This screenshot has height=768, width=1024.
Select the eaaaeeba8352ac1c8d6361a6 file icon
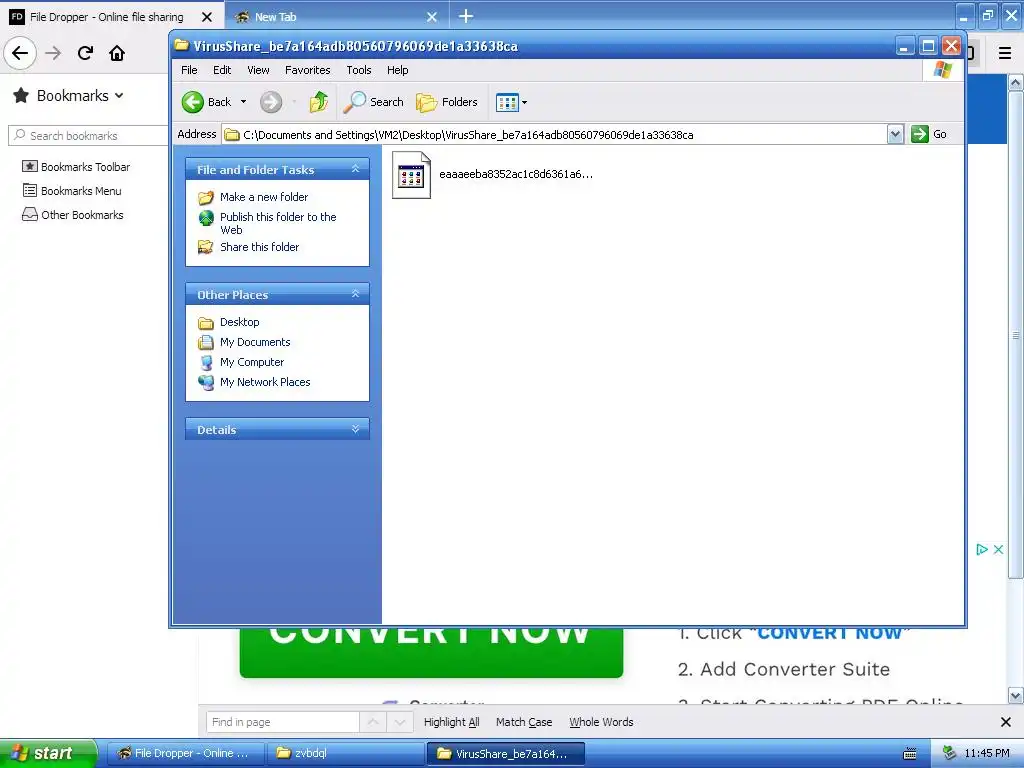tap(411, 175)
